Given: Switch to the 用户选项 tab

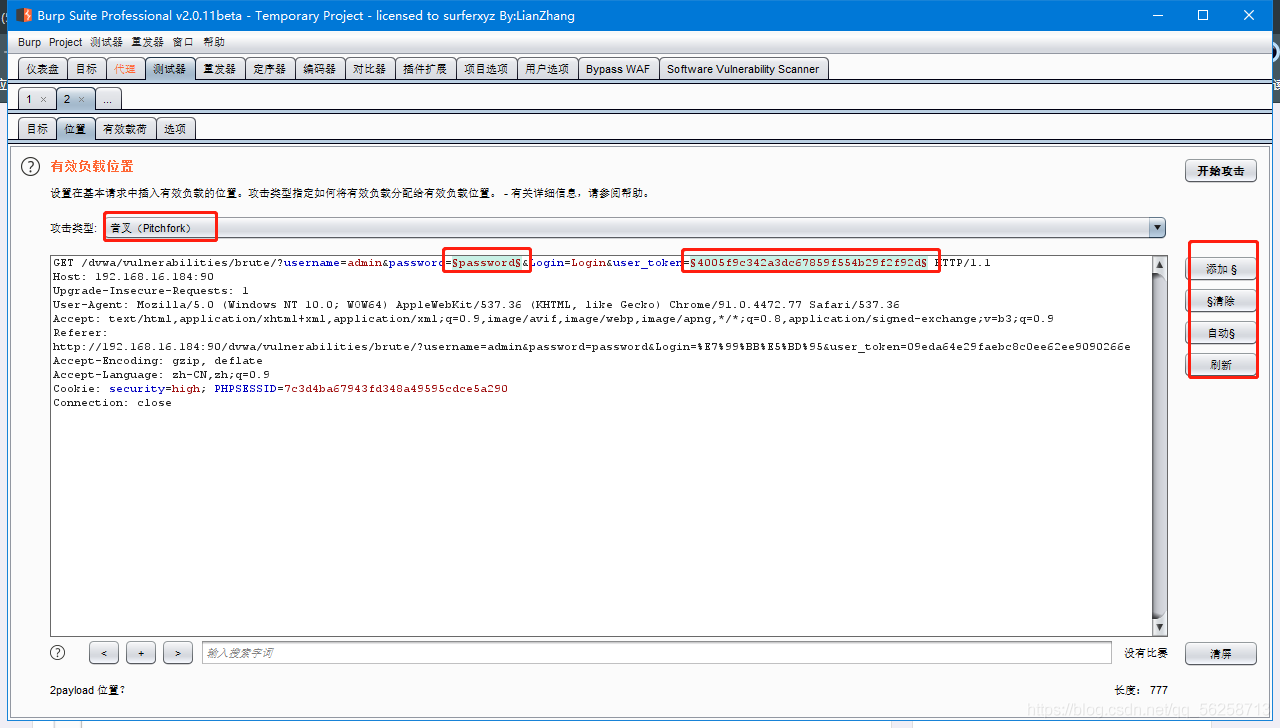Looking at the screenshot, I should (x=547, y=69).
